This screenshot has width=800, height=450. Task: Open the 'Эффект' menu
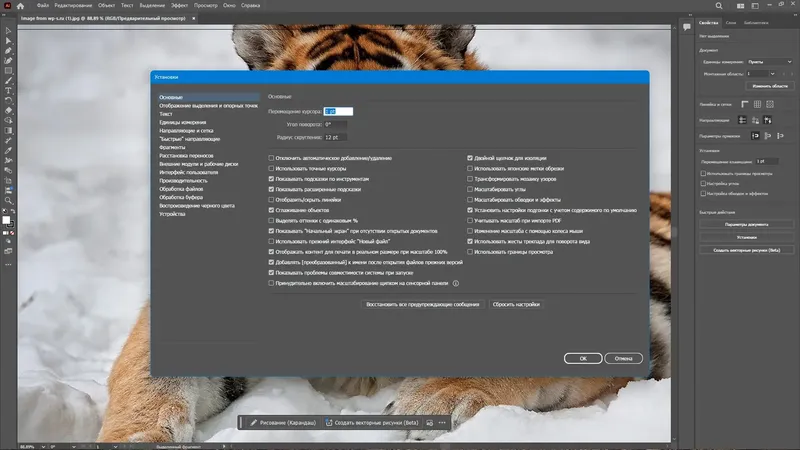pyautogui.click(x=179, y=6)
